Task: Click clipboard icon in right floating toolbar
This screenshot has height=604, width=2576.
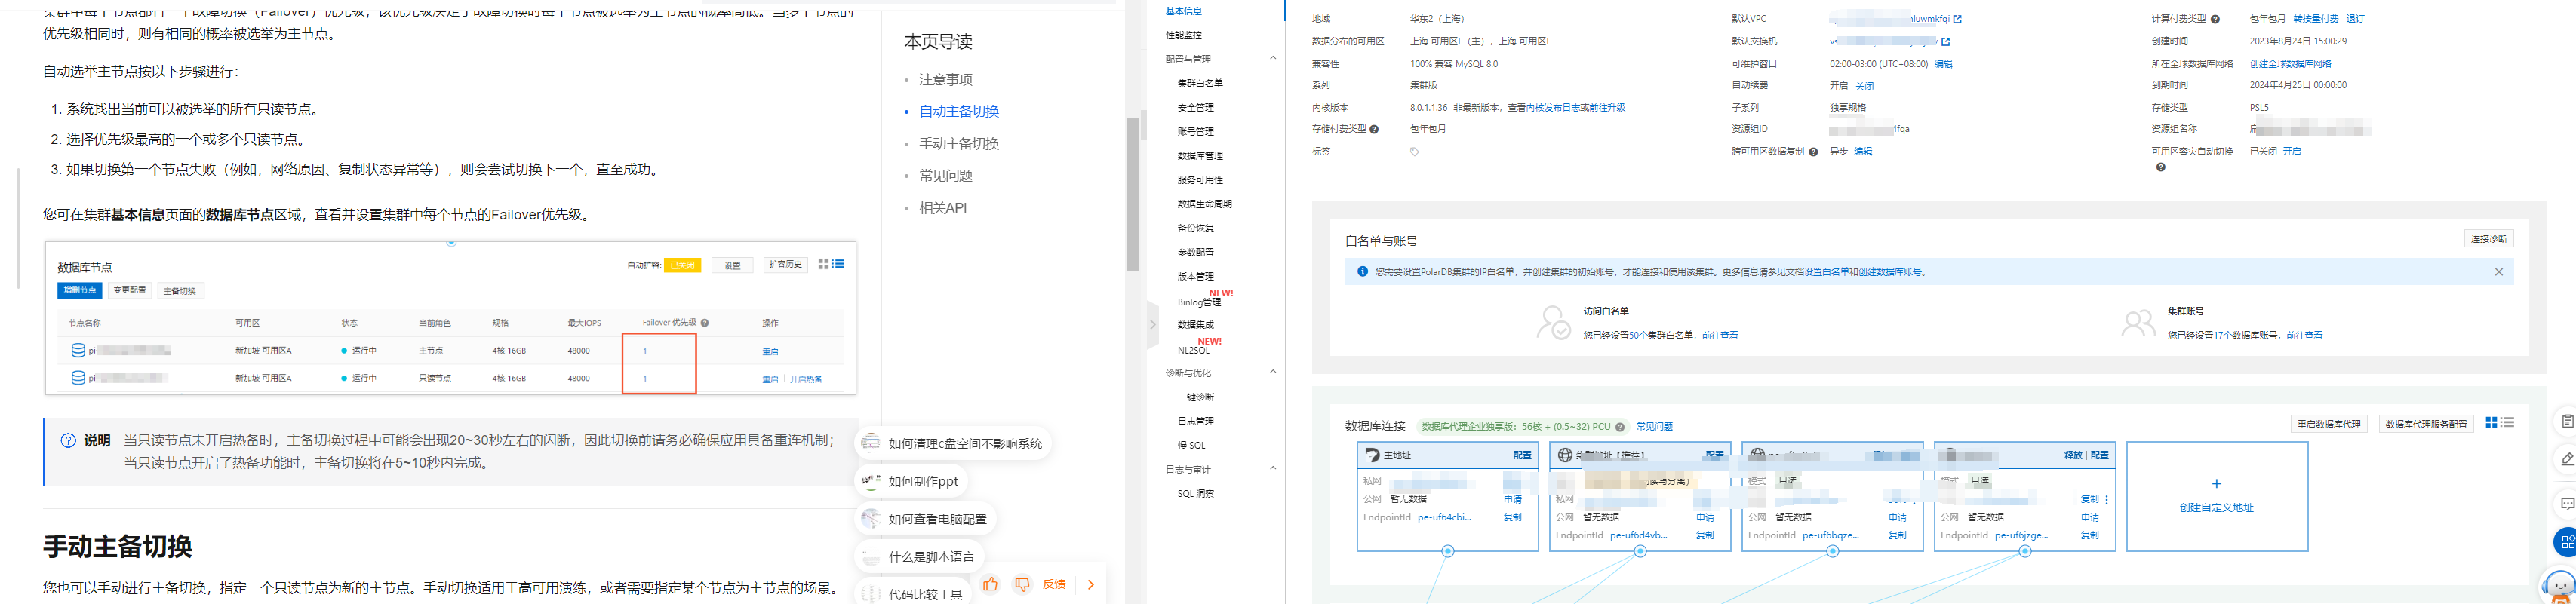Action: [x=2566, y=422]
